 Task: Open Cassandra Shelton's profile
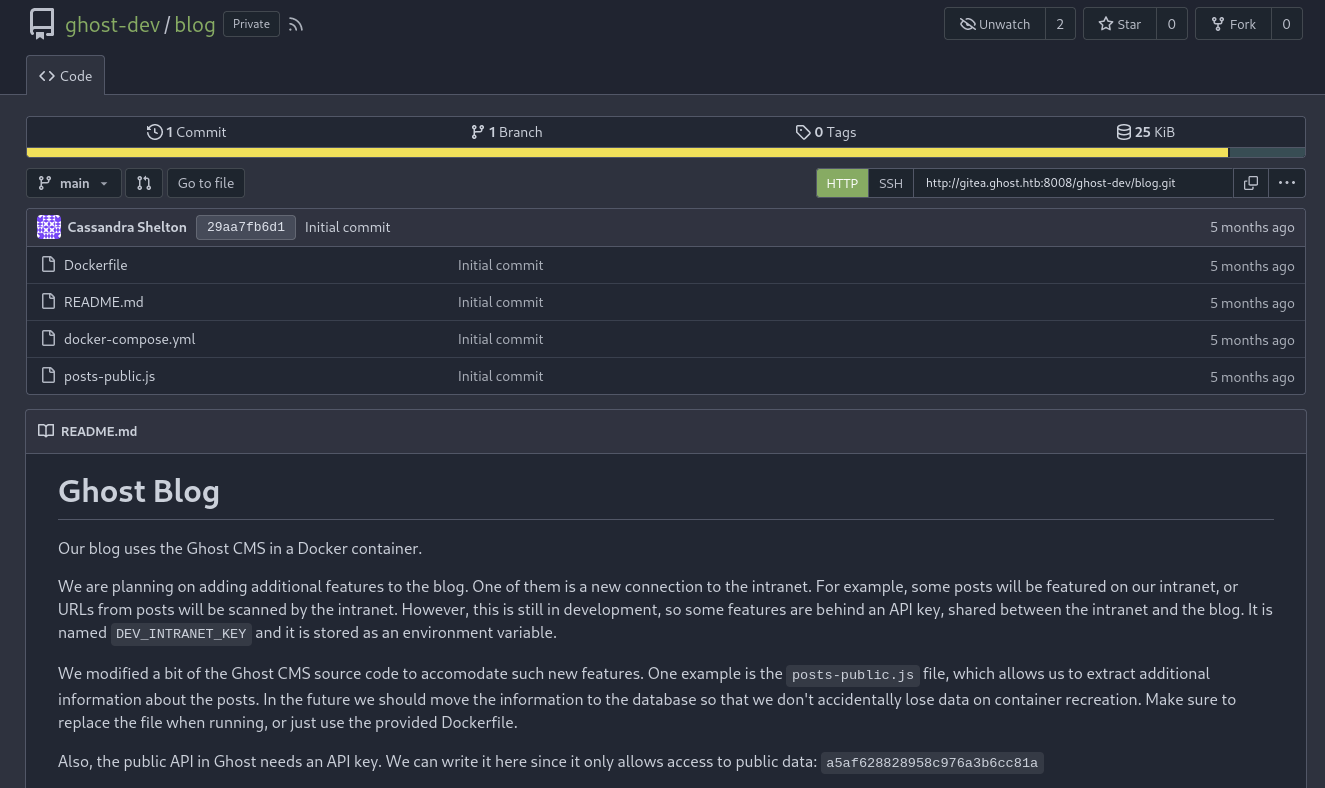pos(127,227)
